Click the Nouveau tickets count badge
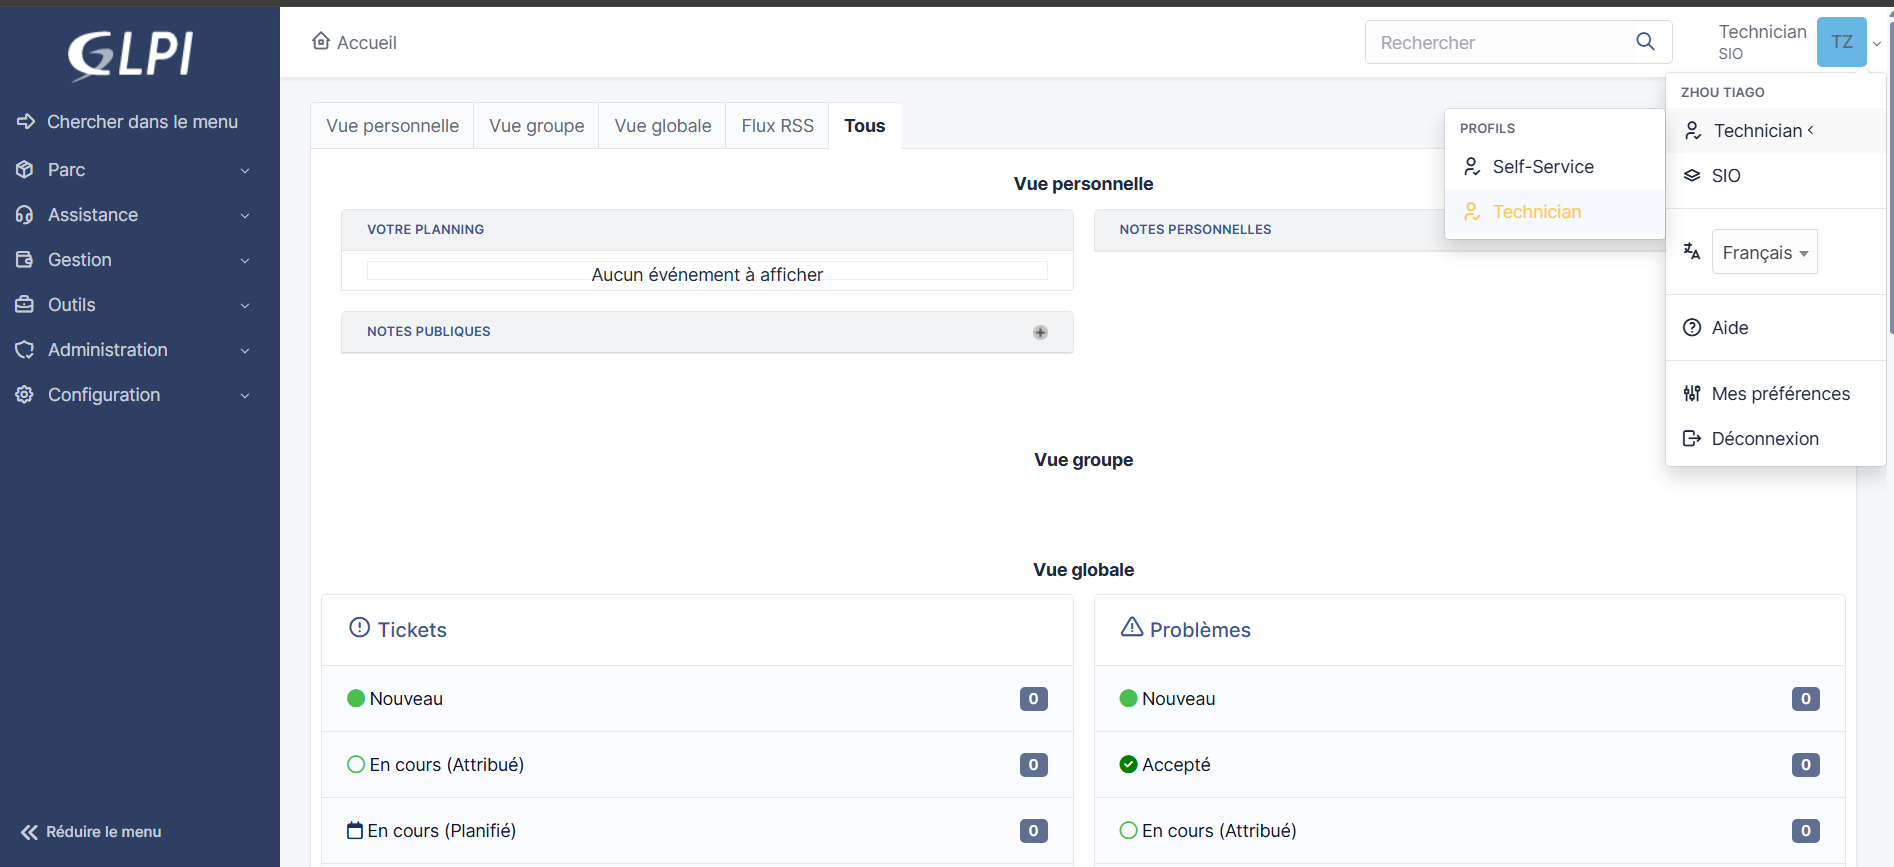1894x867 pixels. [1033, 699]
